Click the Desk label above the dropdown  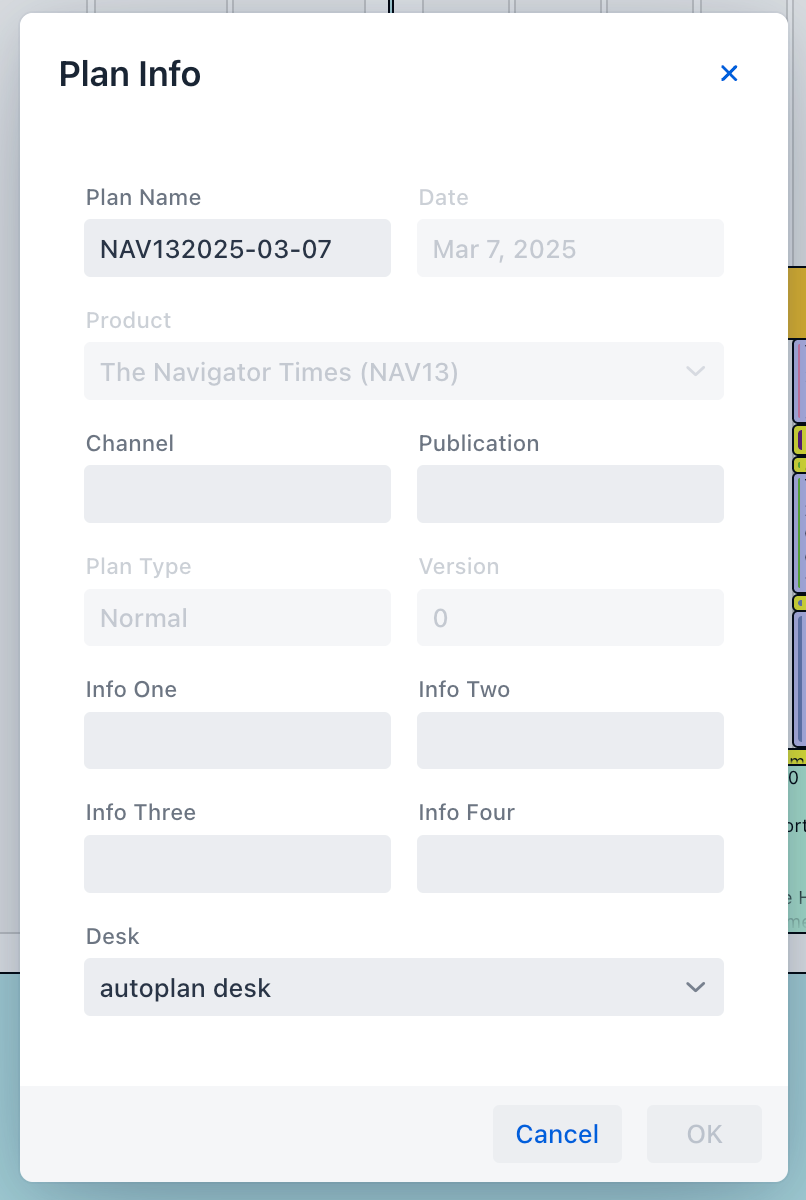point(112,937)
